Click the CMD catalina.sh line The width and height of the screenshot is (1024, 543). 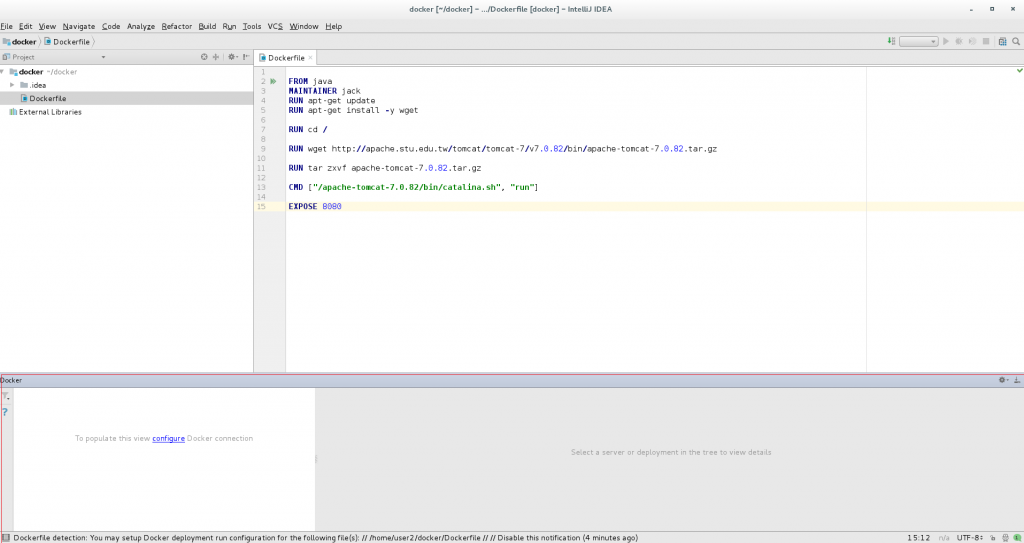pos(413,187)
